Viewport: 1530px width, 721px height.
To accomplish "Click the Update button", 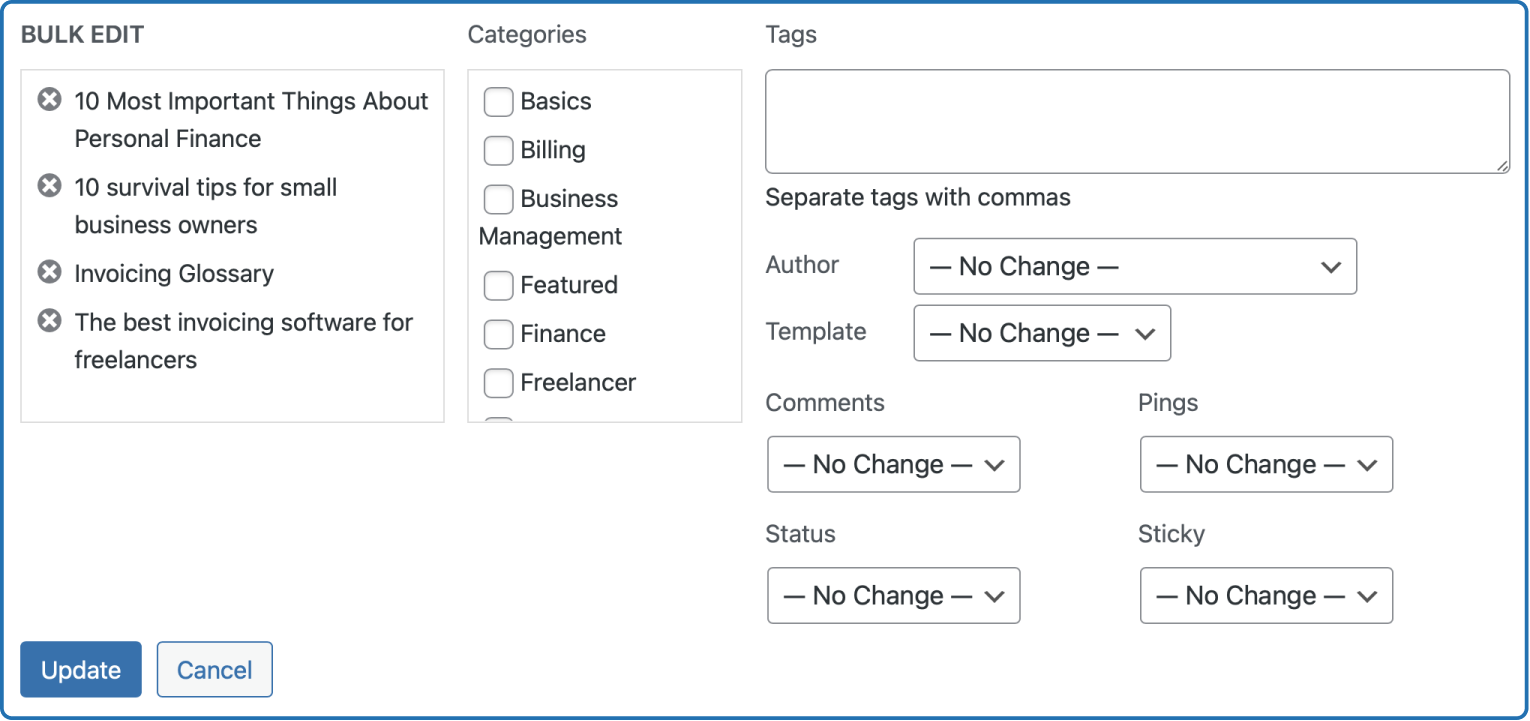I will tap(81, 670).
